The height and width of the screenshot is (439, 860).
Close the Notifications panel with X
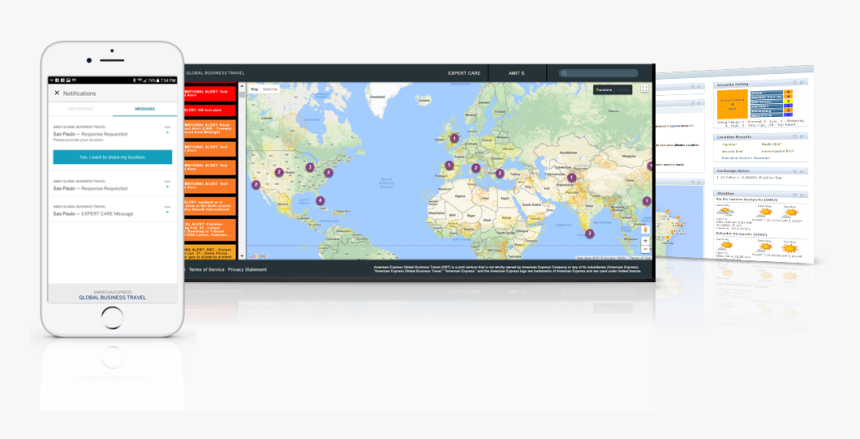[57, 93]
